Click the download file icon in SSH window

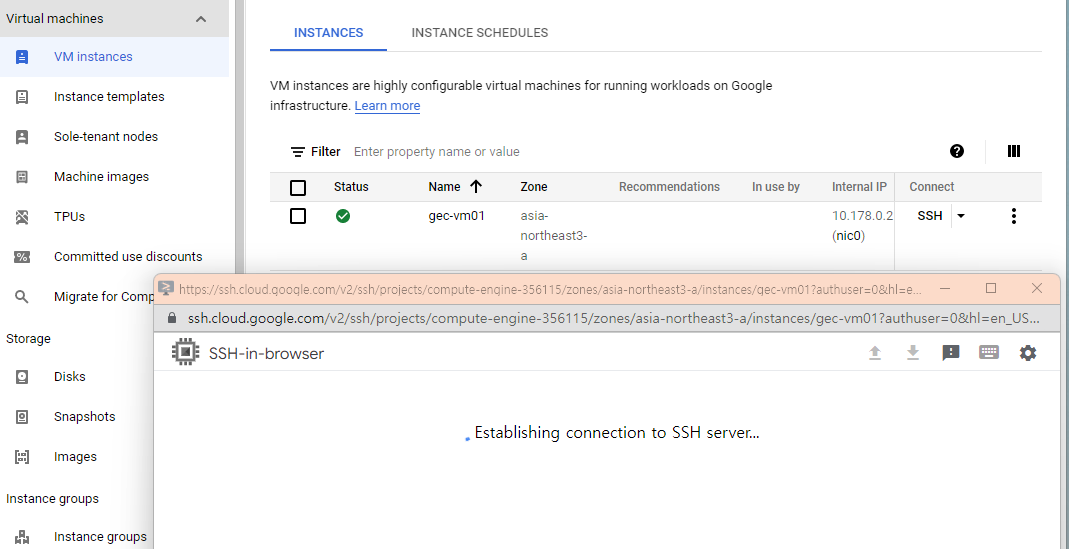(913, 353)
